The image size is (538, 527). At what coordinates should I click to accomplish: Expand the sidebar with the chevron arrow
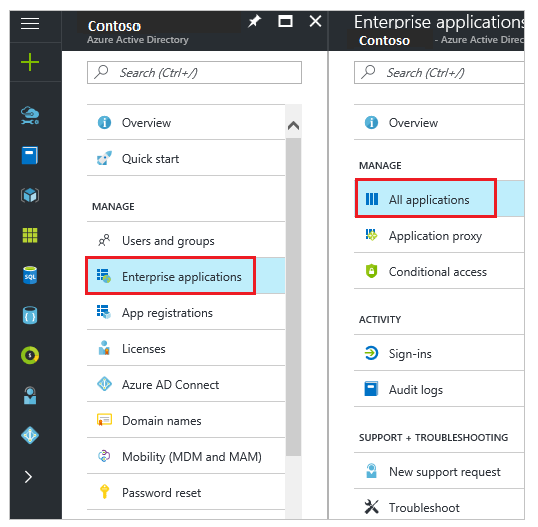pyautogui.click(x=28, y=477)
